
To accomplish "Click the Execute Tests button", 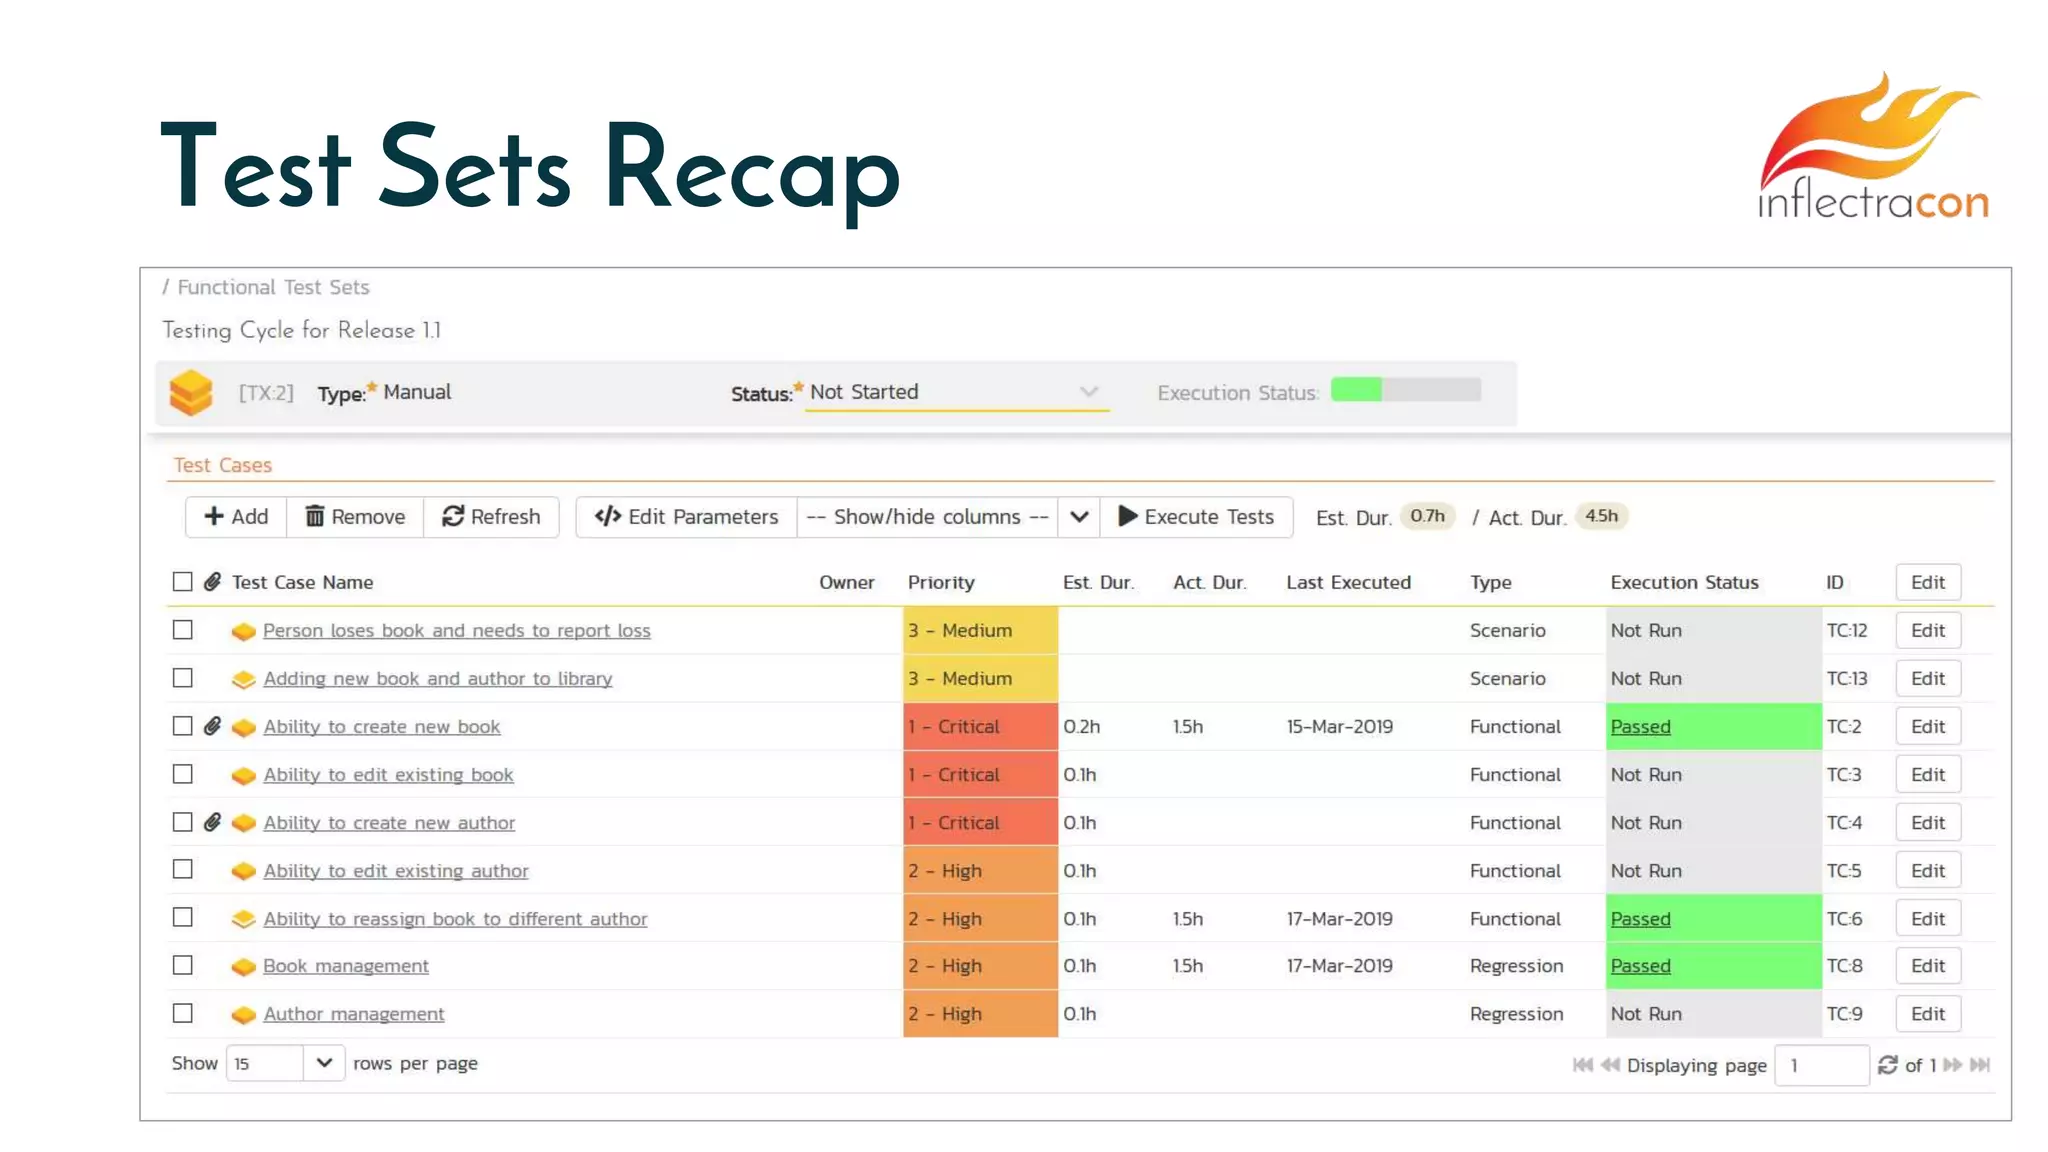I will click(x=1196, y=517).
